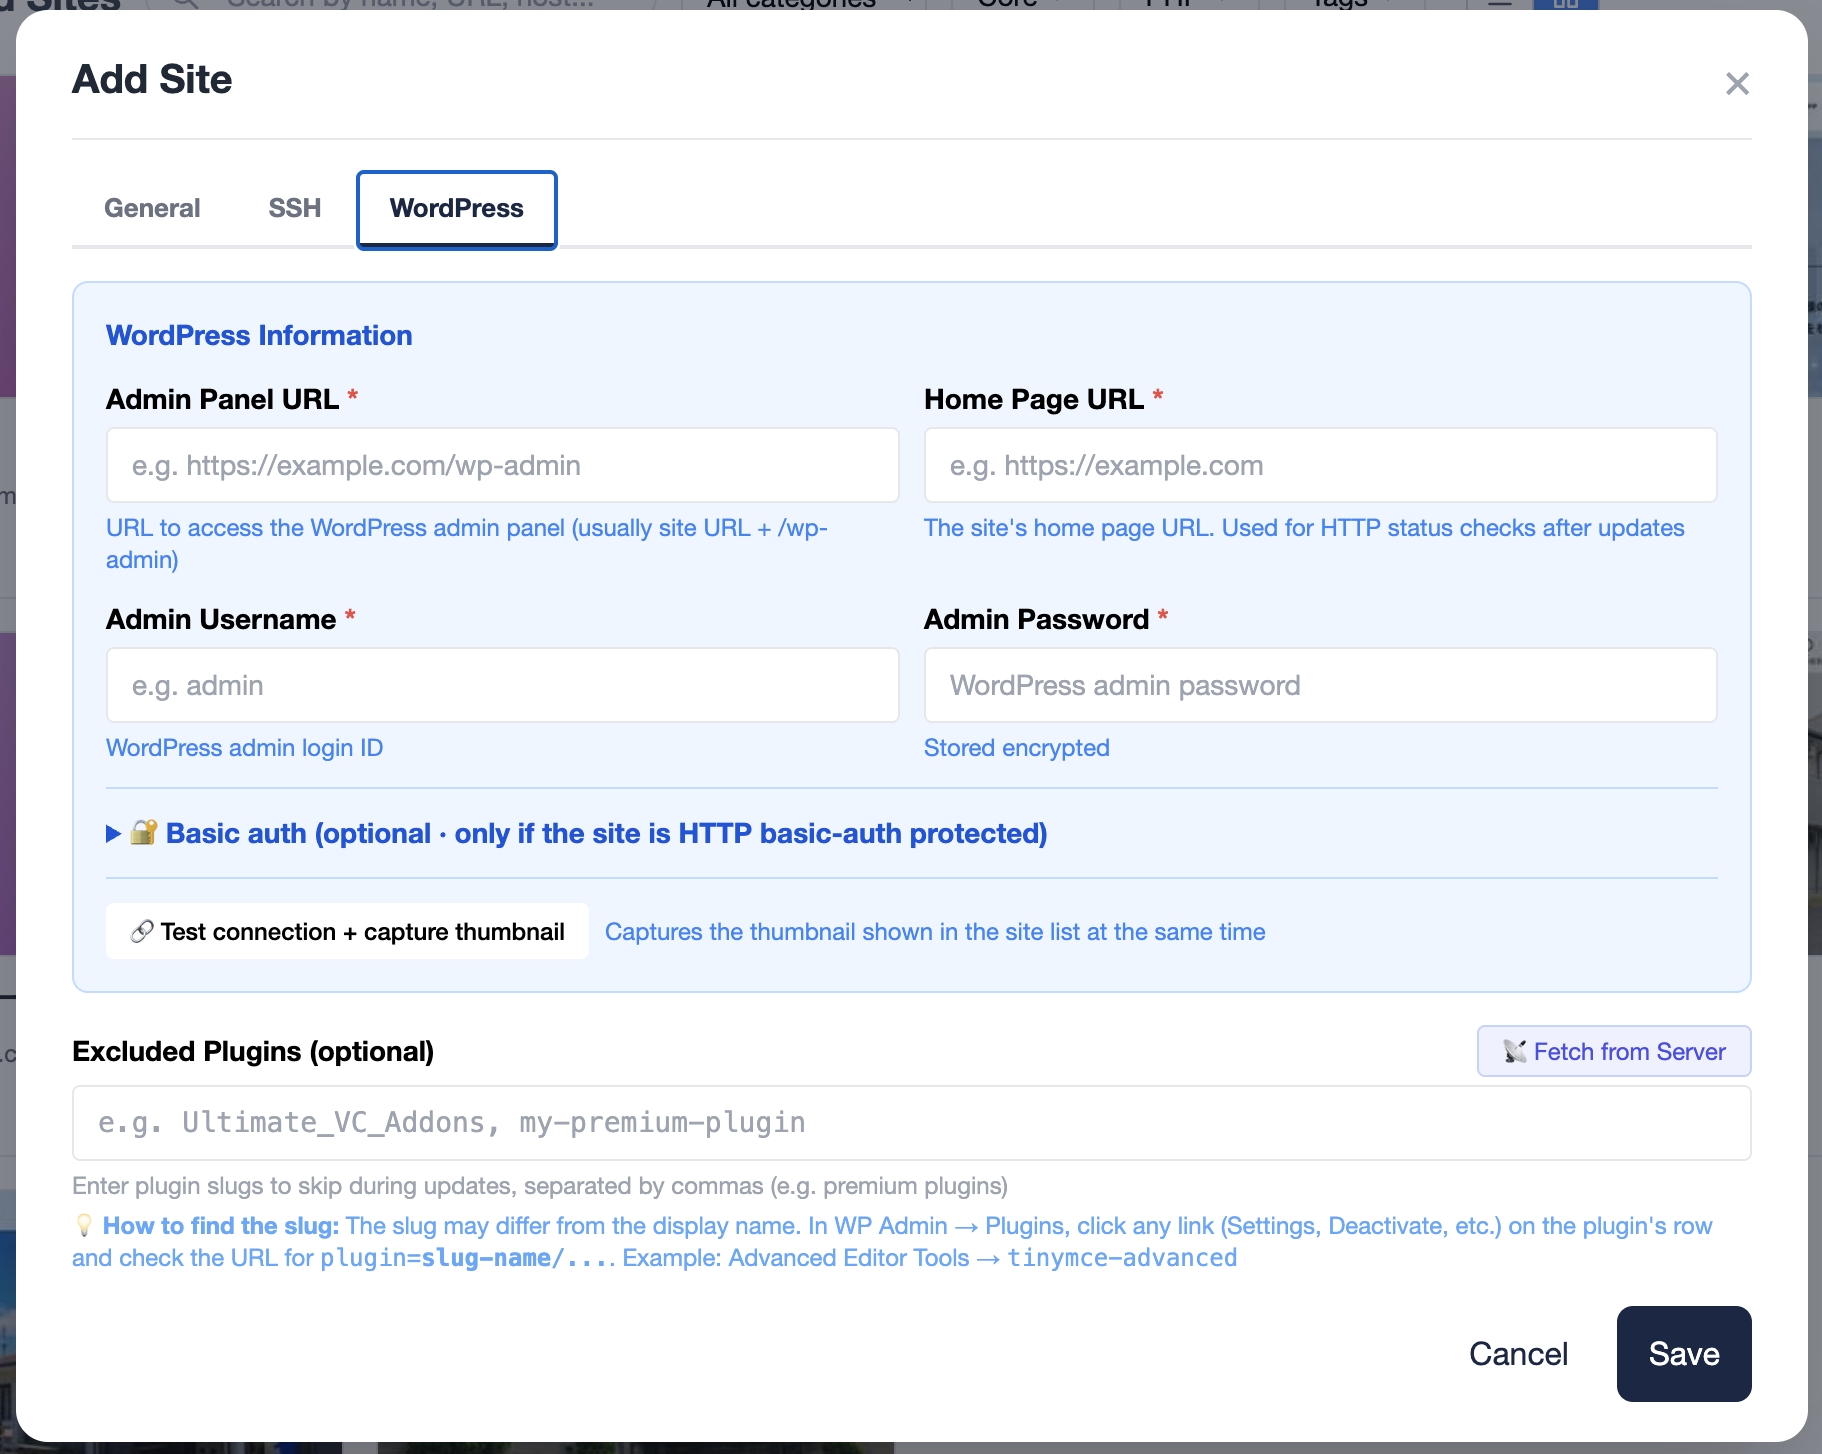The height and width of the screenshot is (1454, 1822).
Task: Focus the Home Page URL field
Action: (x=1320, y=465)
